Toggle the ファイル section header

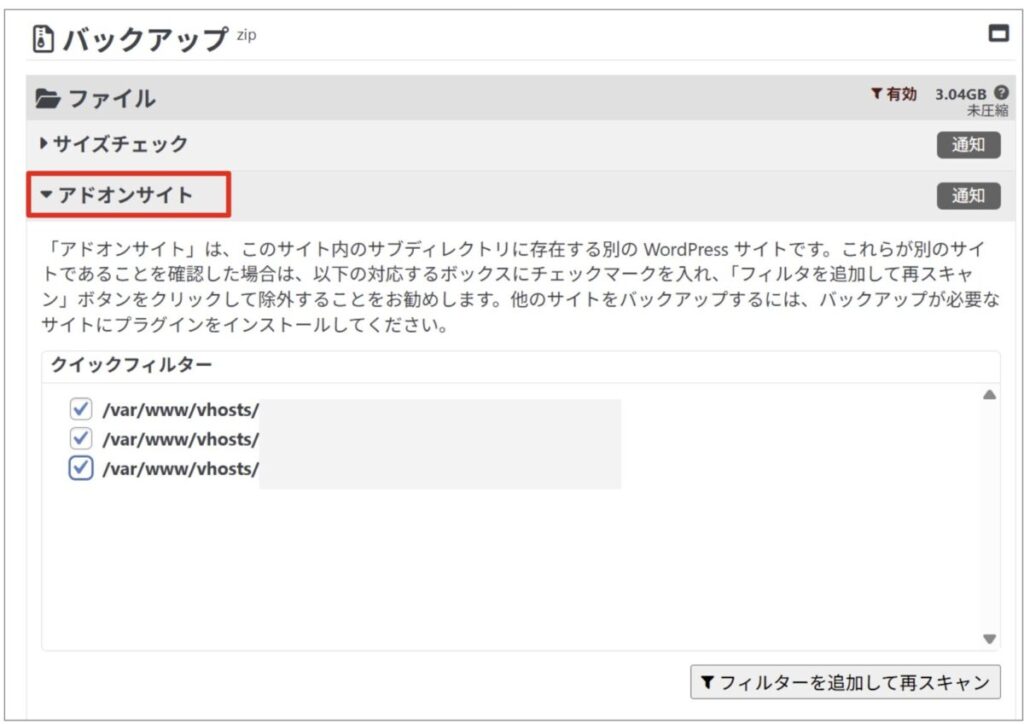[110, 98]
